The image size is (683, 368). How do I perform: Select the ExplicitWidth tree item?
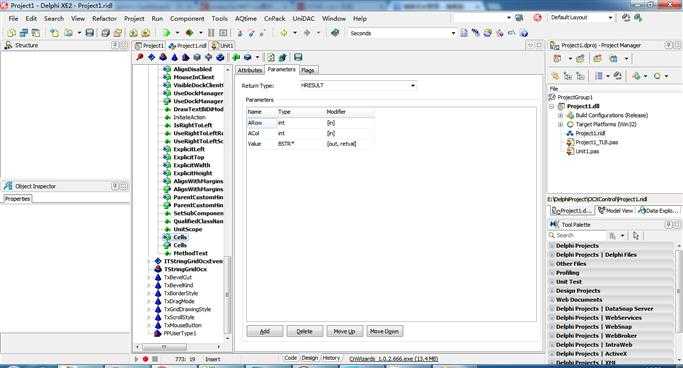[192, 165]
